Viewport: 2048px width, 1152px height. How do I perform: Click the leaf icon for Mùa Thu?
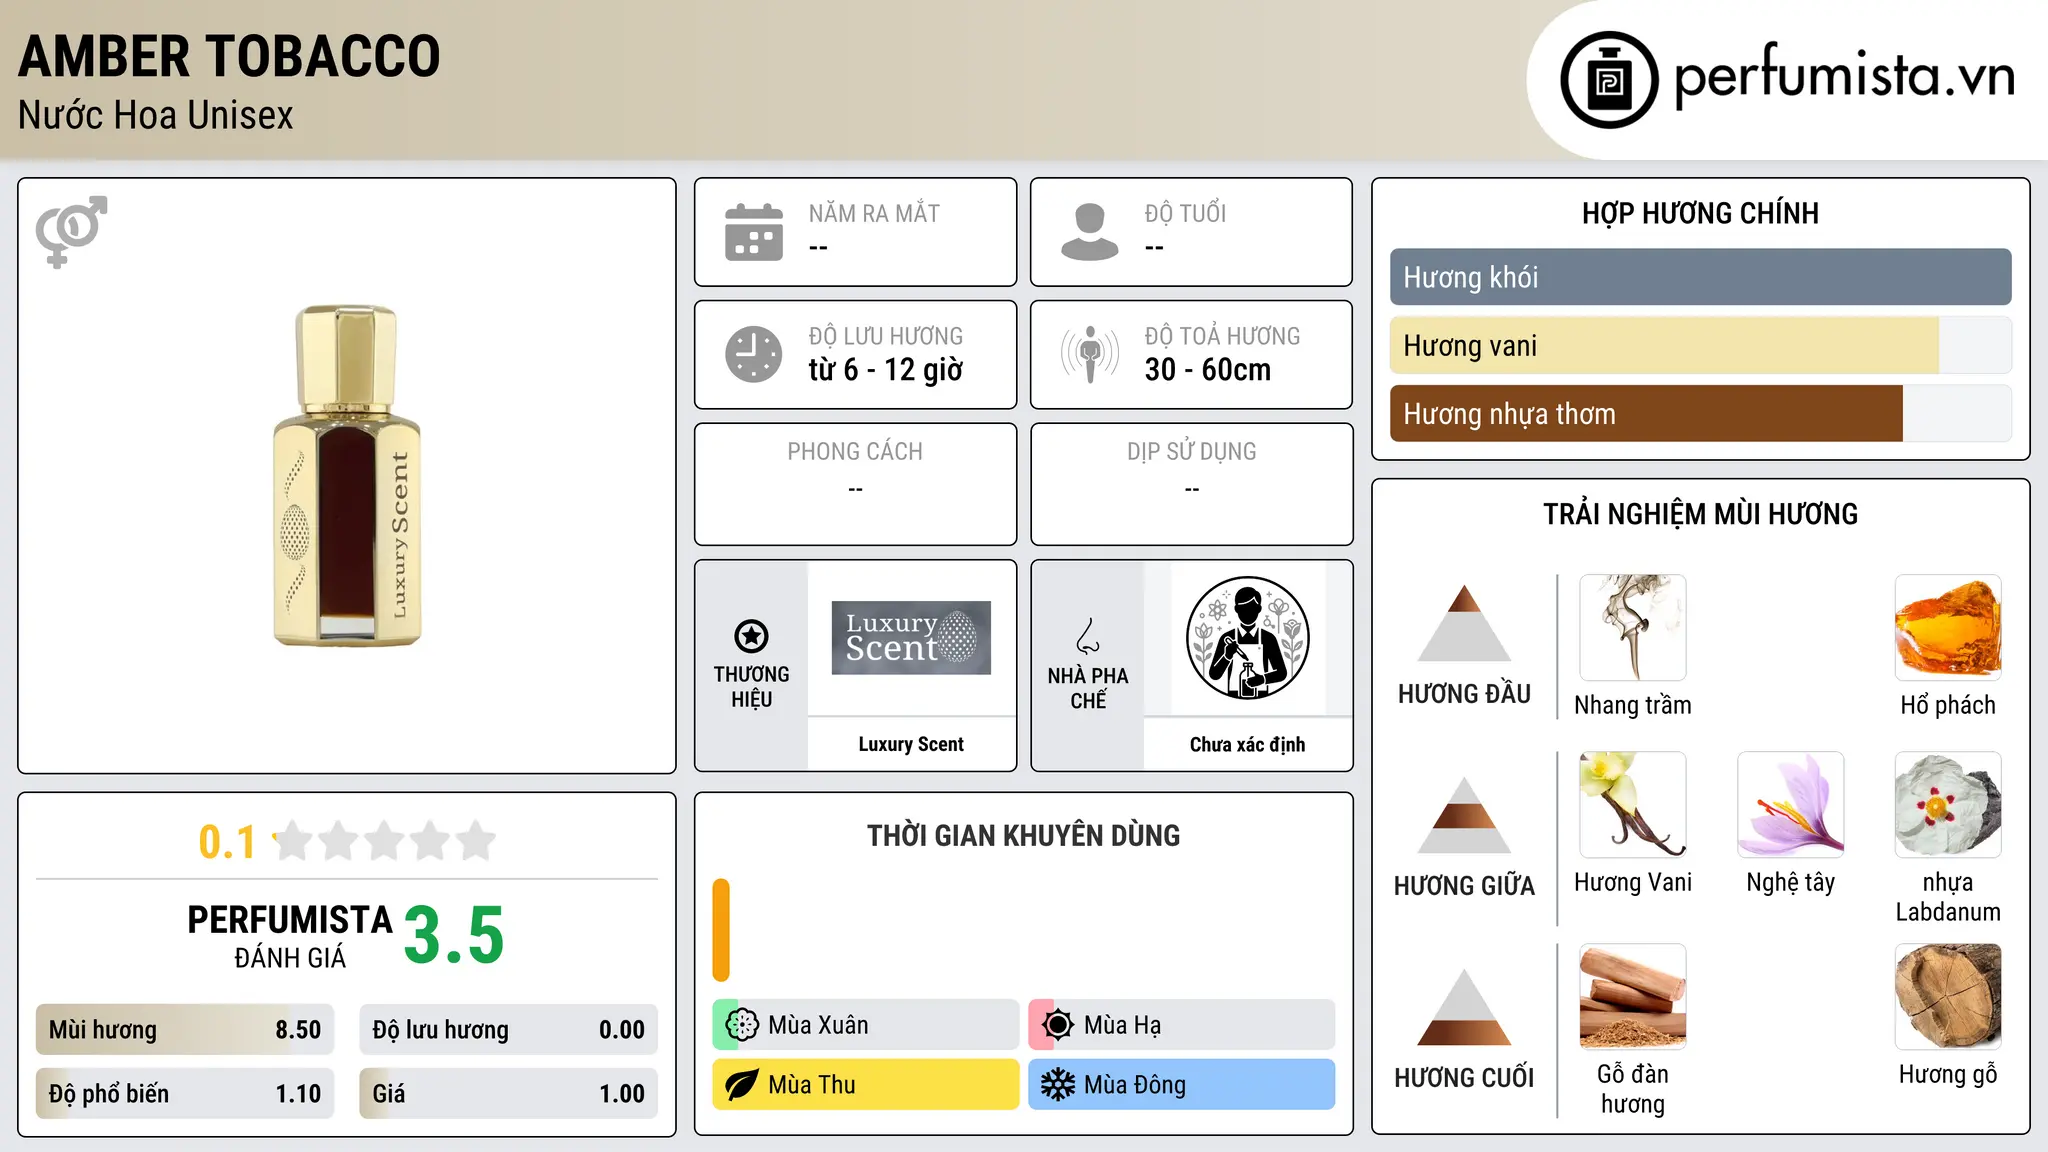point(742,1085)
